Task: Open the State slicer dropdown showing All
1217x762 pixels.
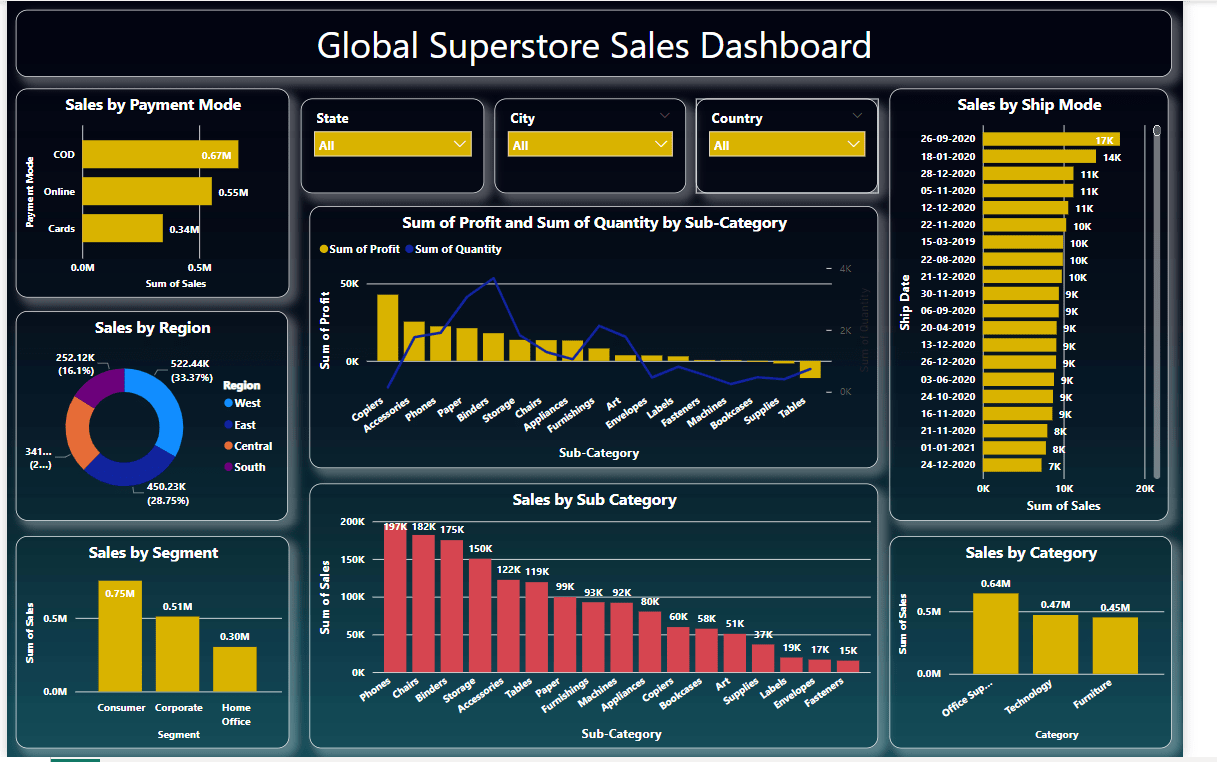Action: click(x=391, y=143)
